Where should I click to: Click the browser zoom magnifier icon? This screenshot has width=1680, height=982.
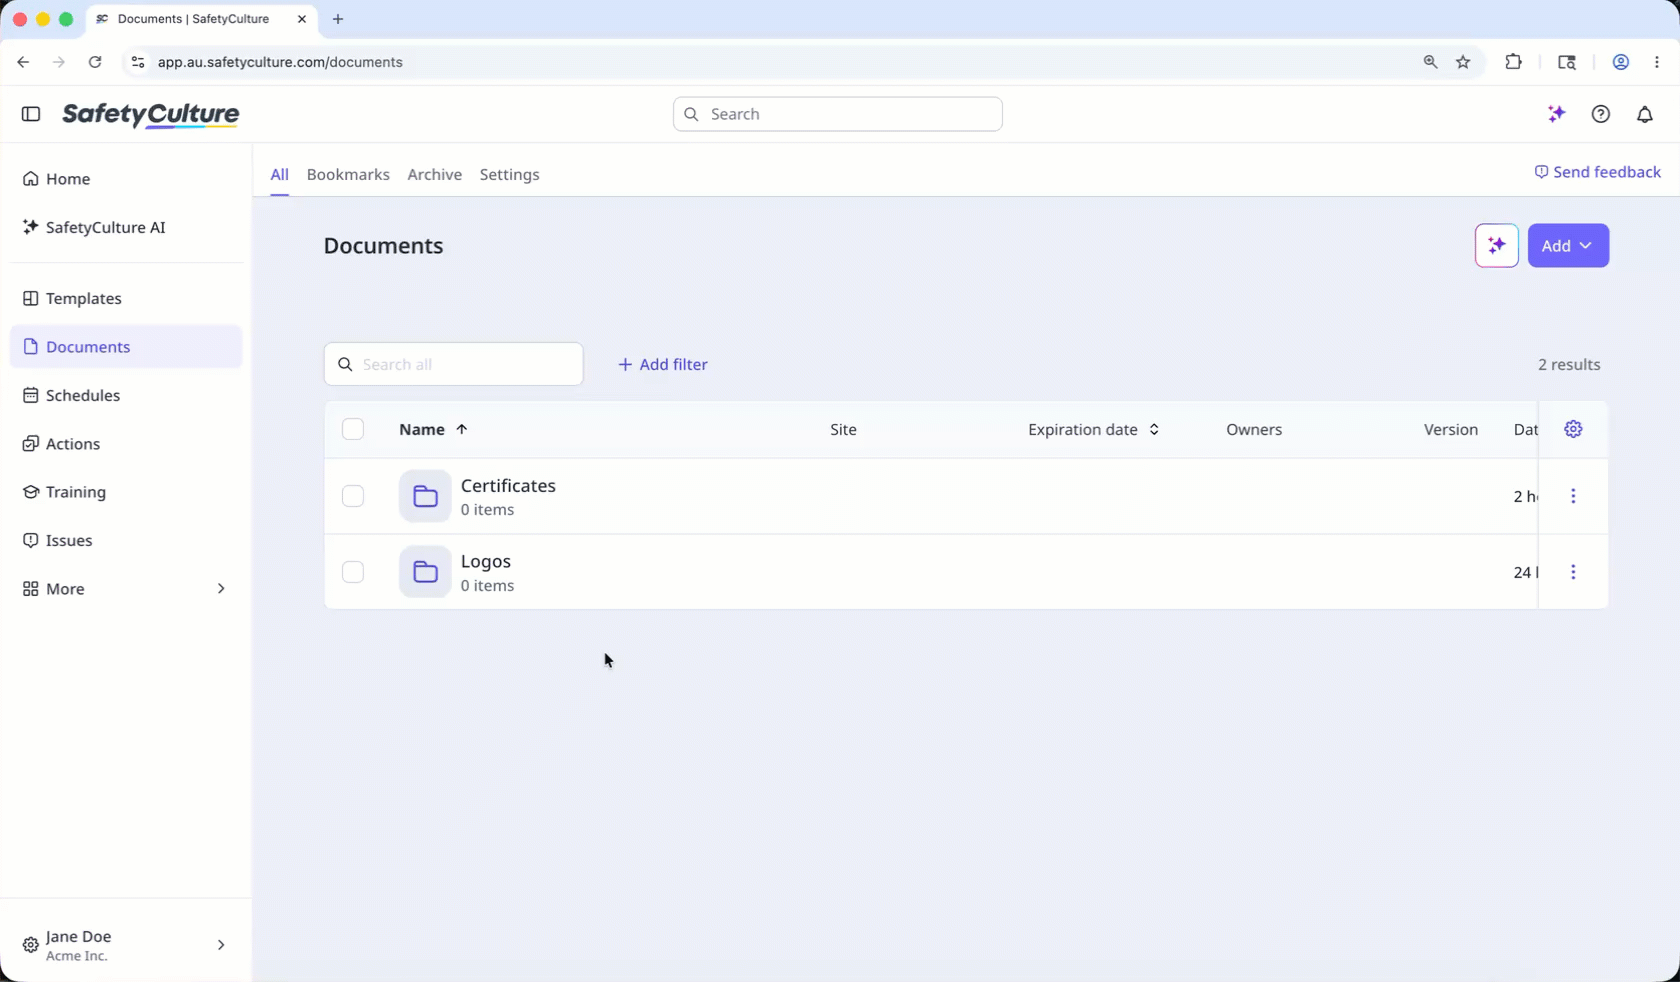pyautogui.click(x=1430, y=62)
